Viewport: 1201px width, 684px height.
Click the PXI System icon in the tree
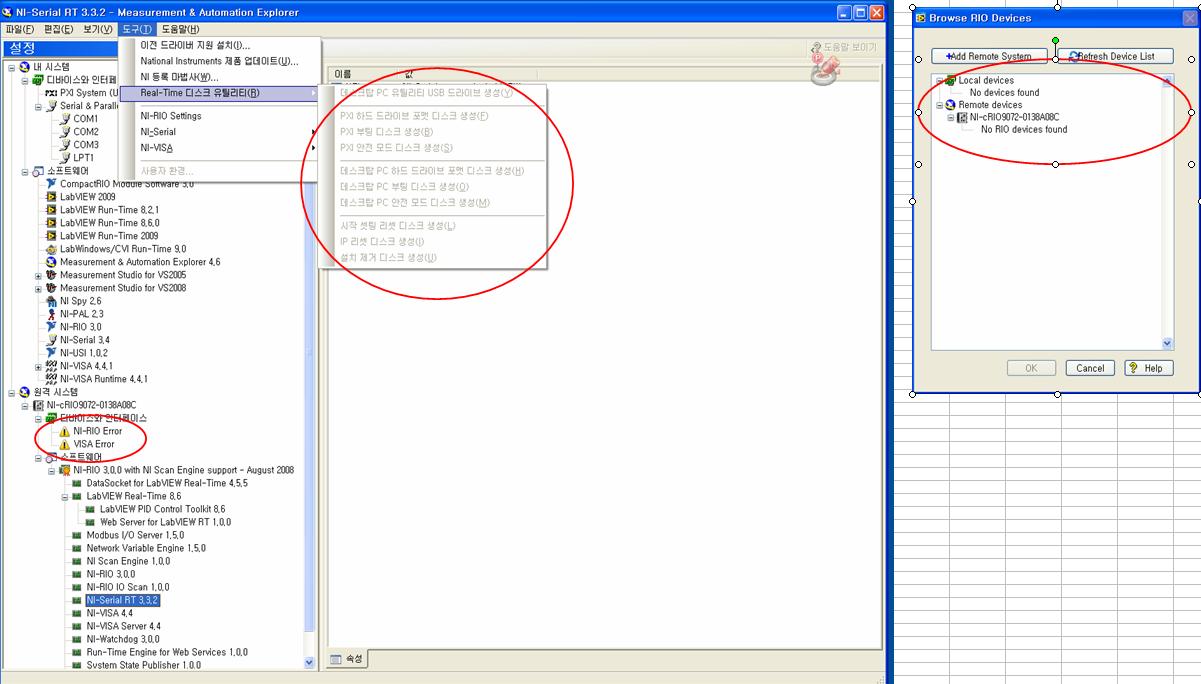52,93
